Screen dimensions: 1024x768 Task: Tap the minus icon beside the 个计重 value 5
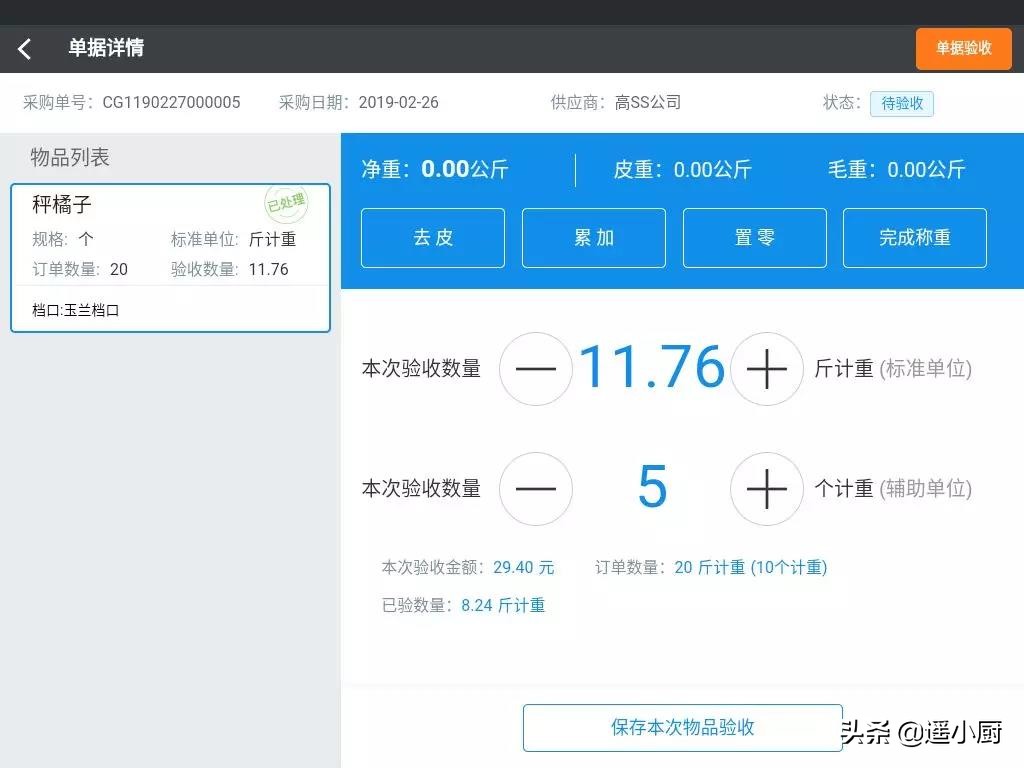tap(536, 489)
